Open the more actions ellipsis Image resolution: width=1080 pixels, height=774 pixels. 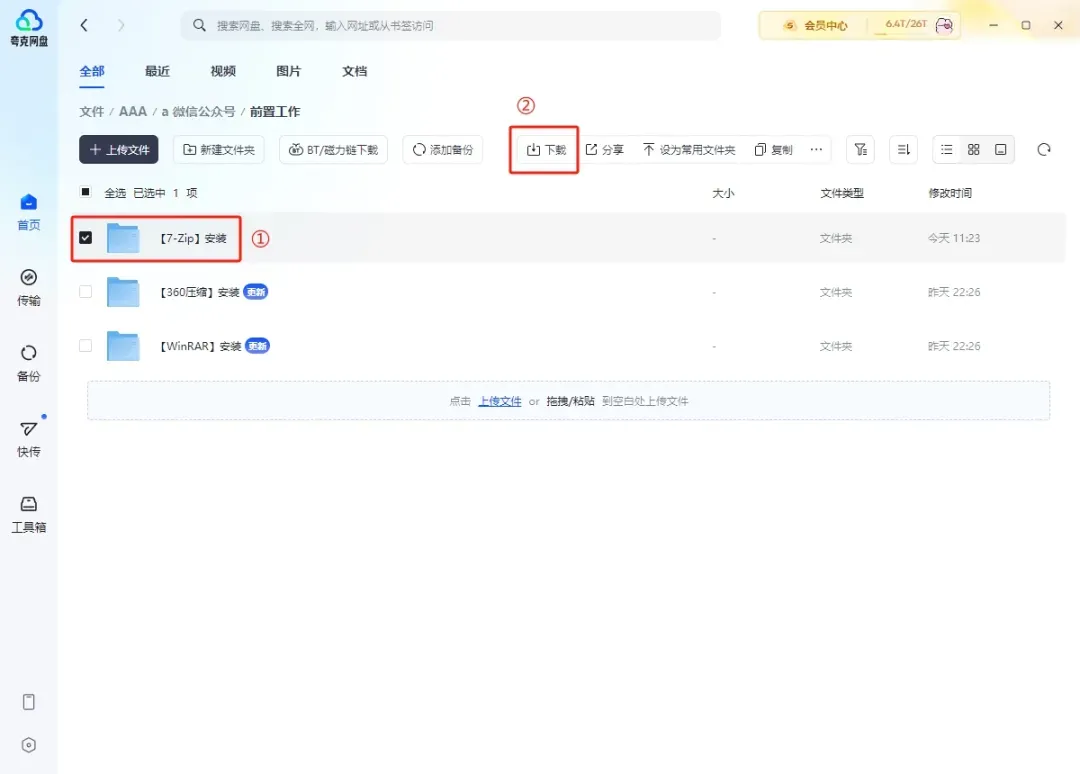coord(816,149)
